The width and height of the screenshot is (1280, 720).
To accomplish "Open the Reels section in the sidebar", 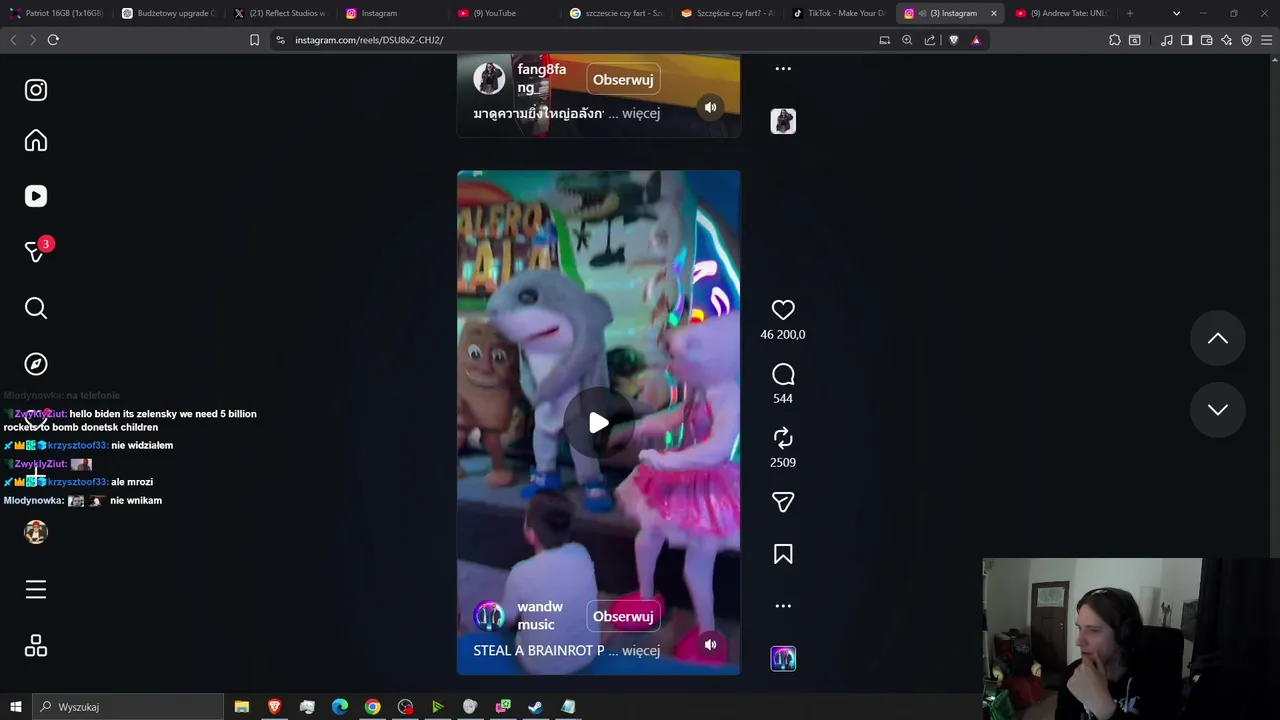I will (x=36, y=196).
